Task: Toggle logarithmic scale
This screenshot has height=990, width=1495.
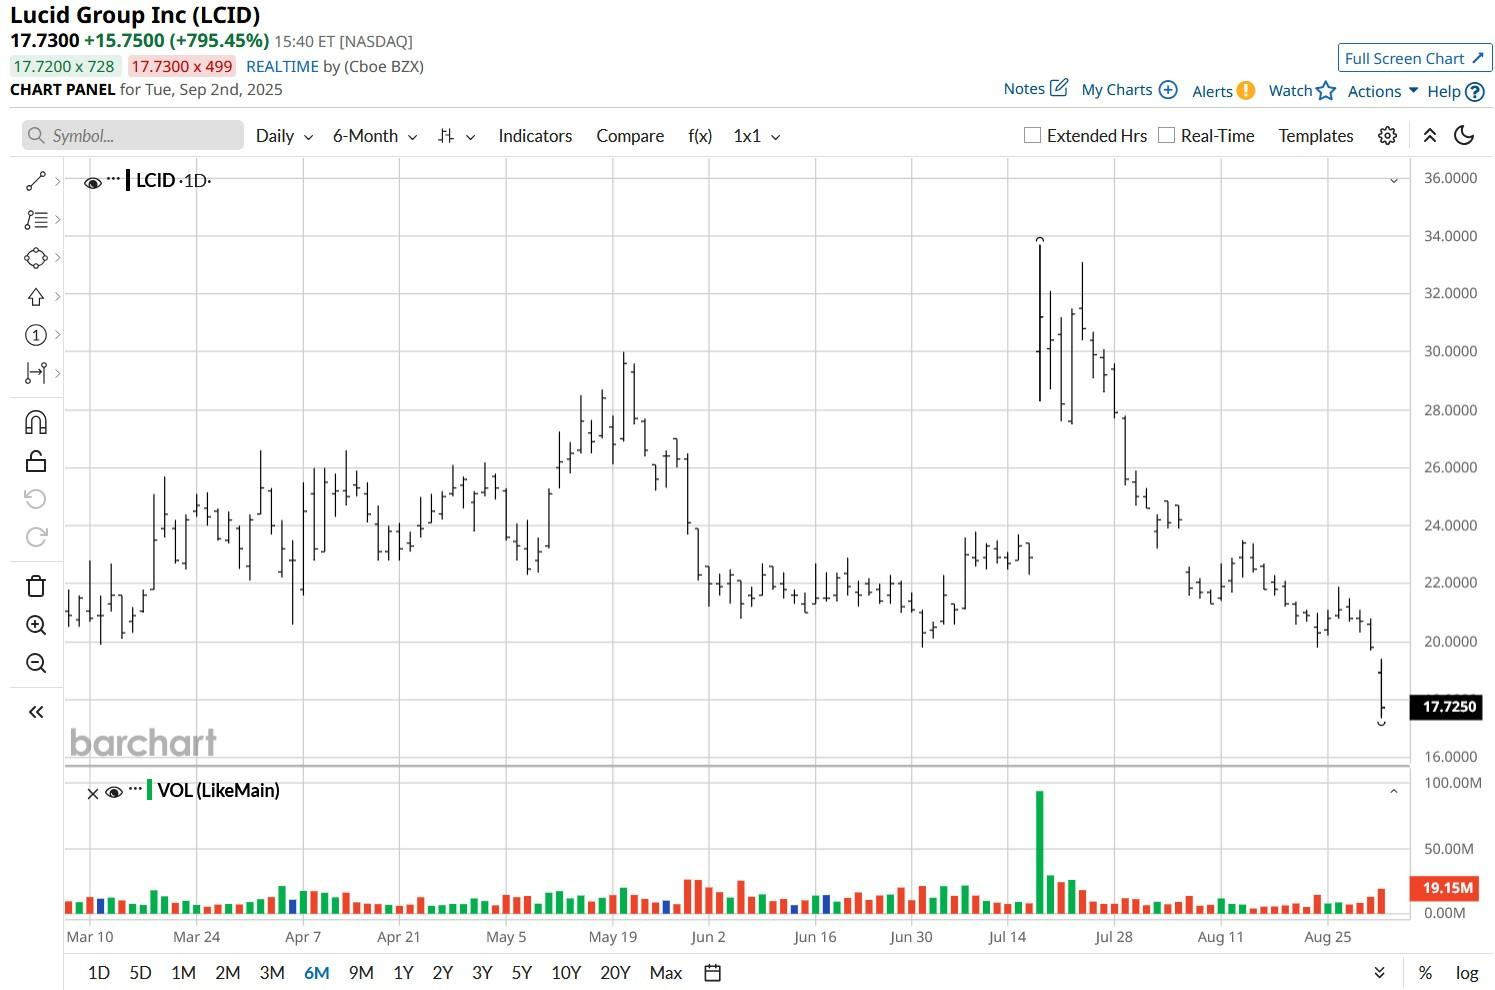Action: (1467, 973)
